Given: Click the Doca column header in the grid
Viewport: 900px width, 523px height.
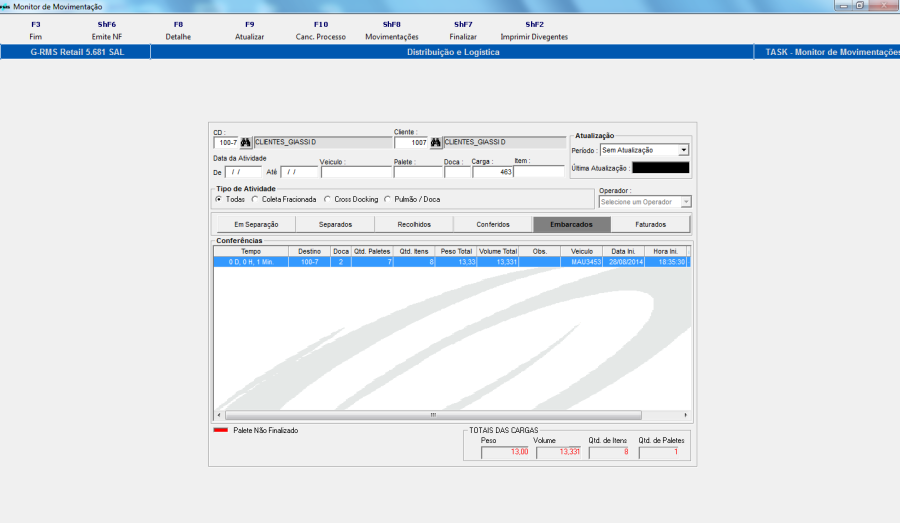Looking at the screenshot, I should pos(341,251).
